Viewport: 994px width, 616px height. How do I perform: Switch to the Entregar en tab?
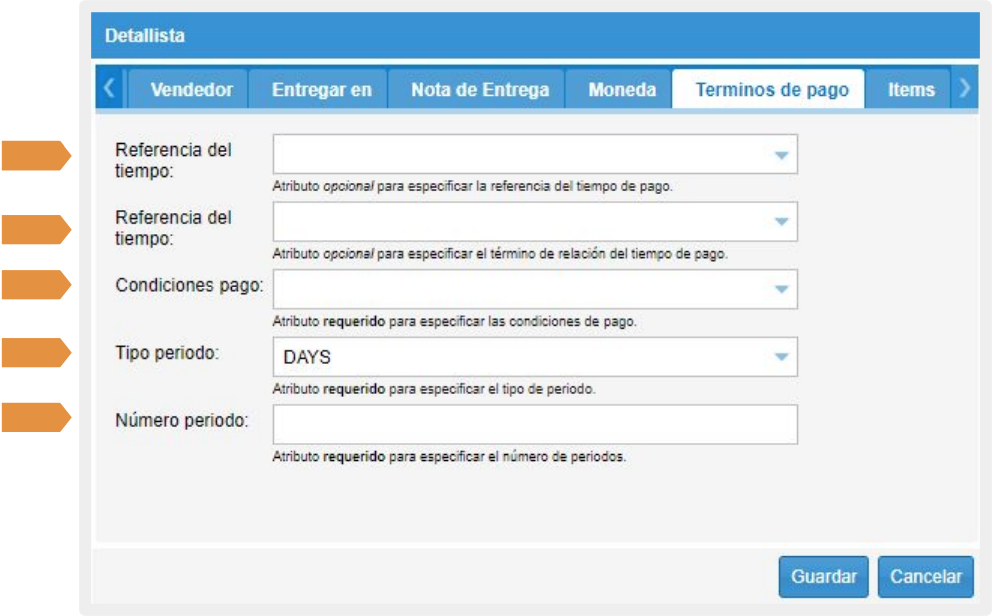pos(321,90)
